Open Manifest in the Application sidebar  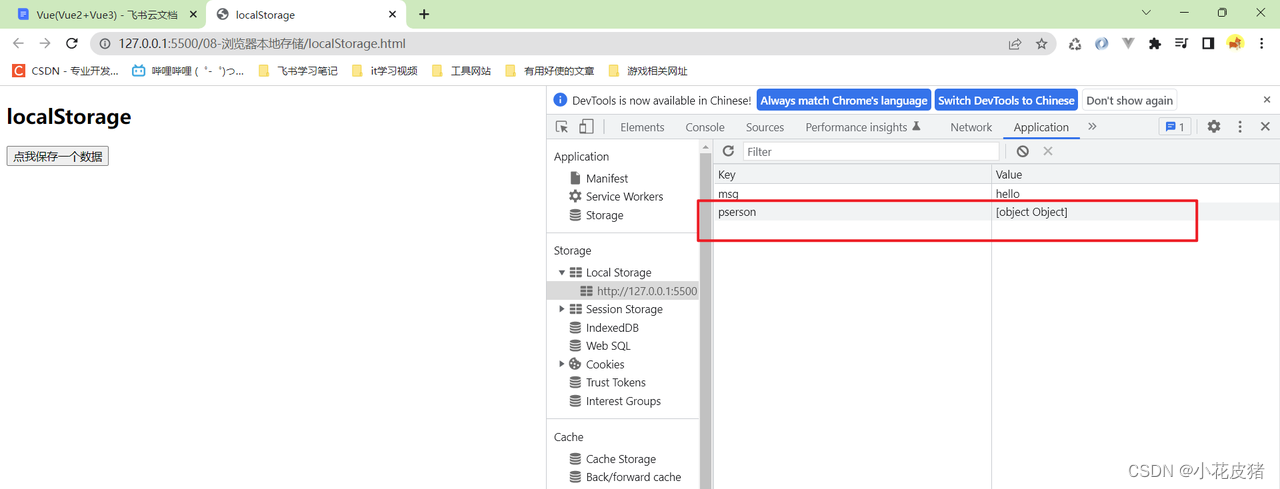tap(607, 178)
